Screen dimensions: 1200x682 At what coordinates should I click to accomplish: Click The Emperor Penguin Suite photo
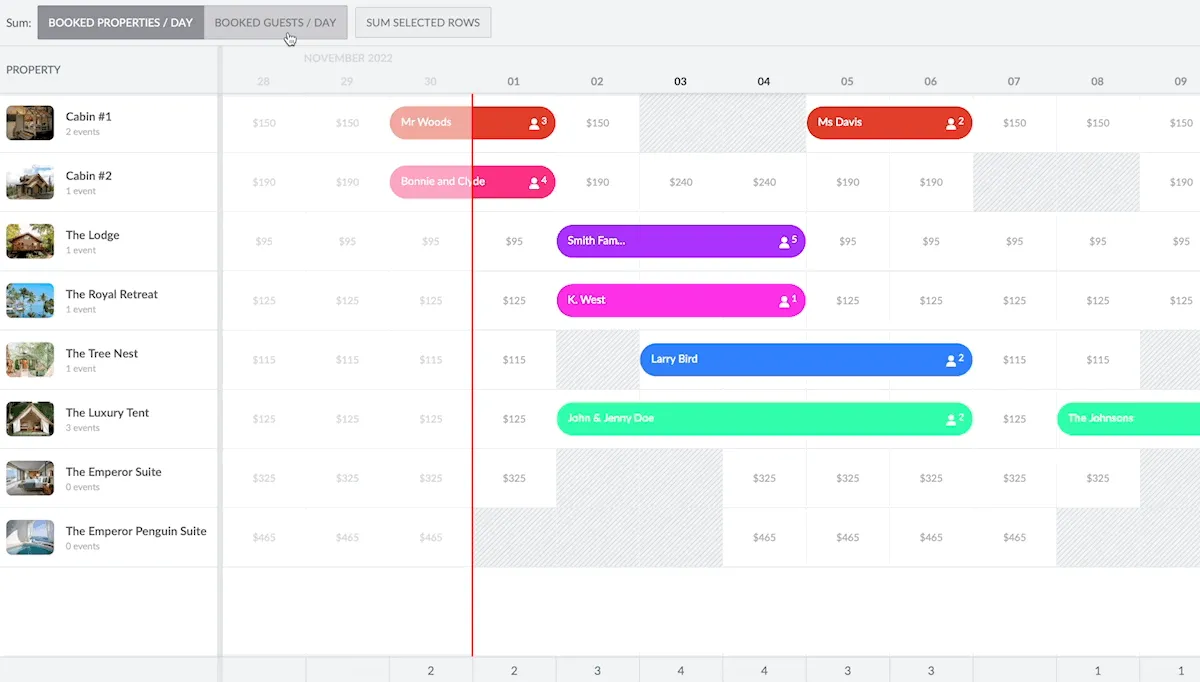(x=30, y=537)
